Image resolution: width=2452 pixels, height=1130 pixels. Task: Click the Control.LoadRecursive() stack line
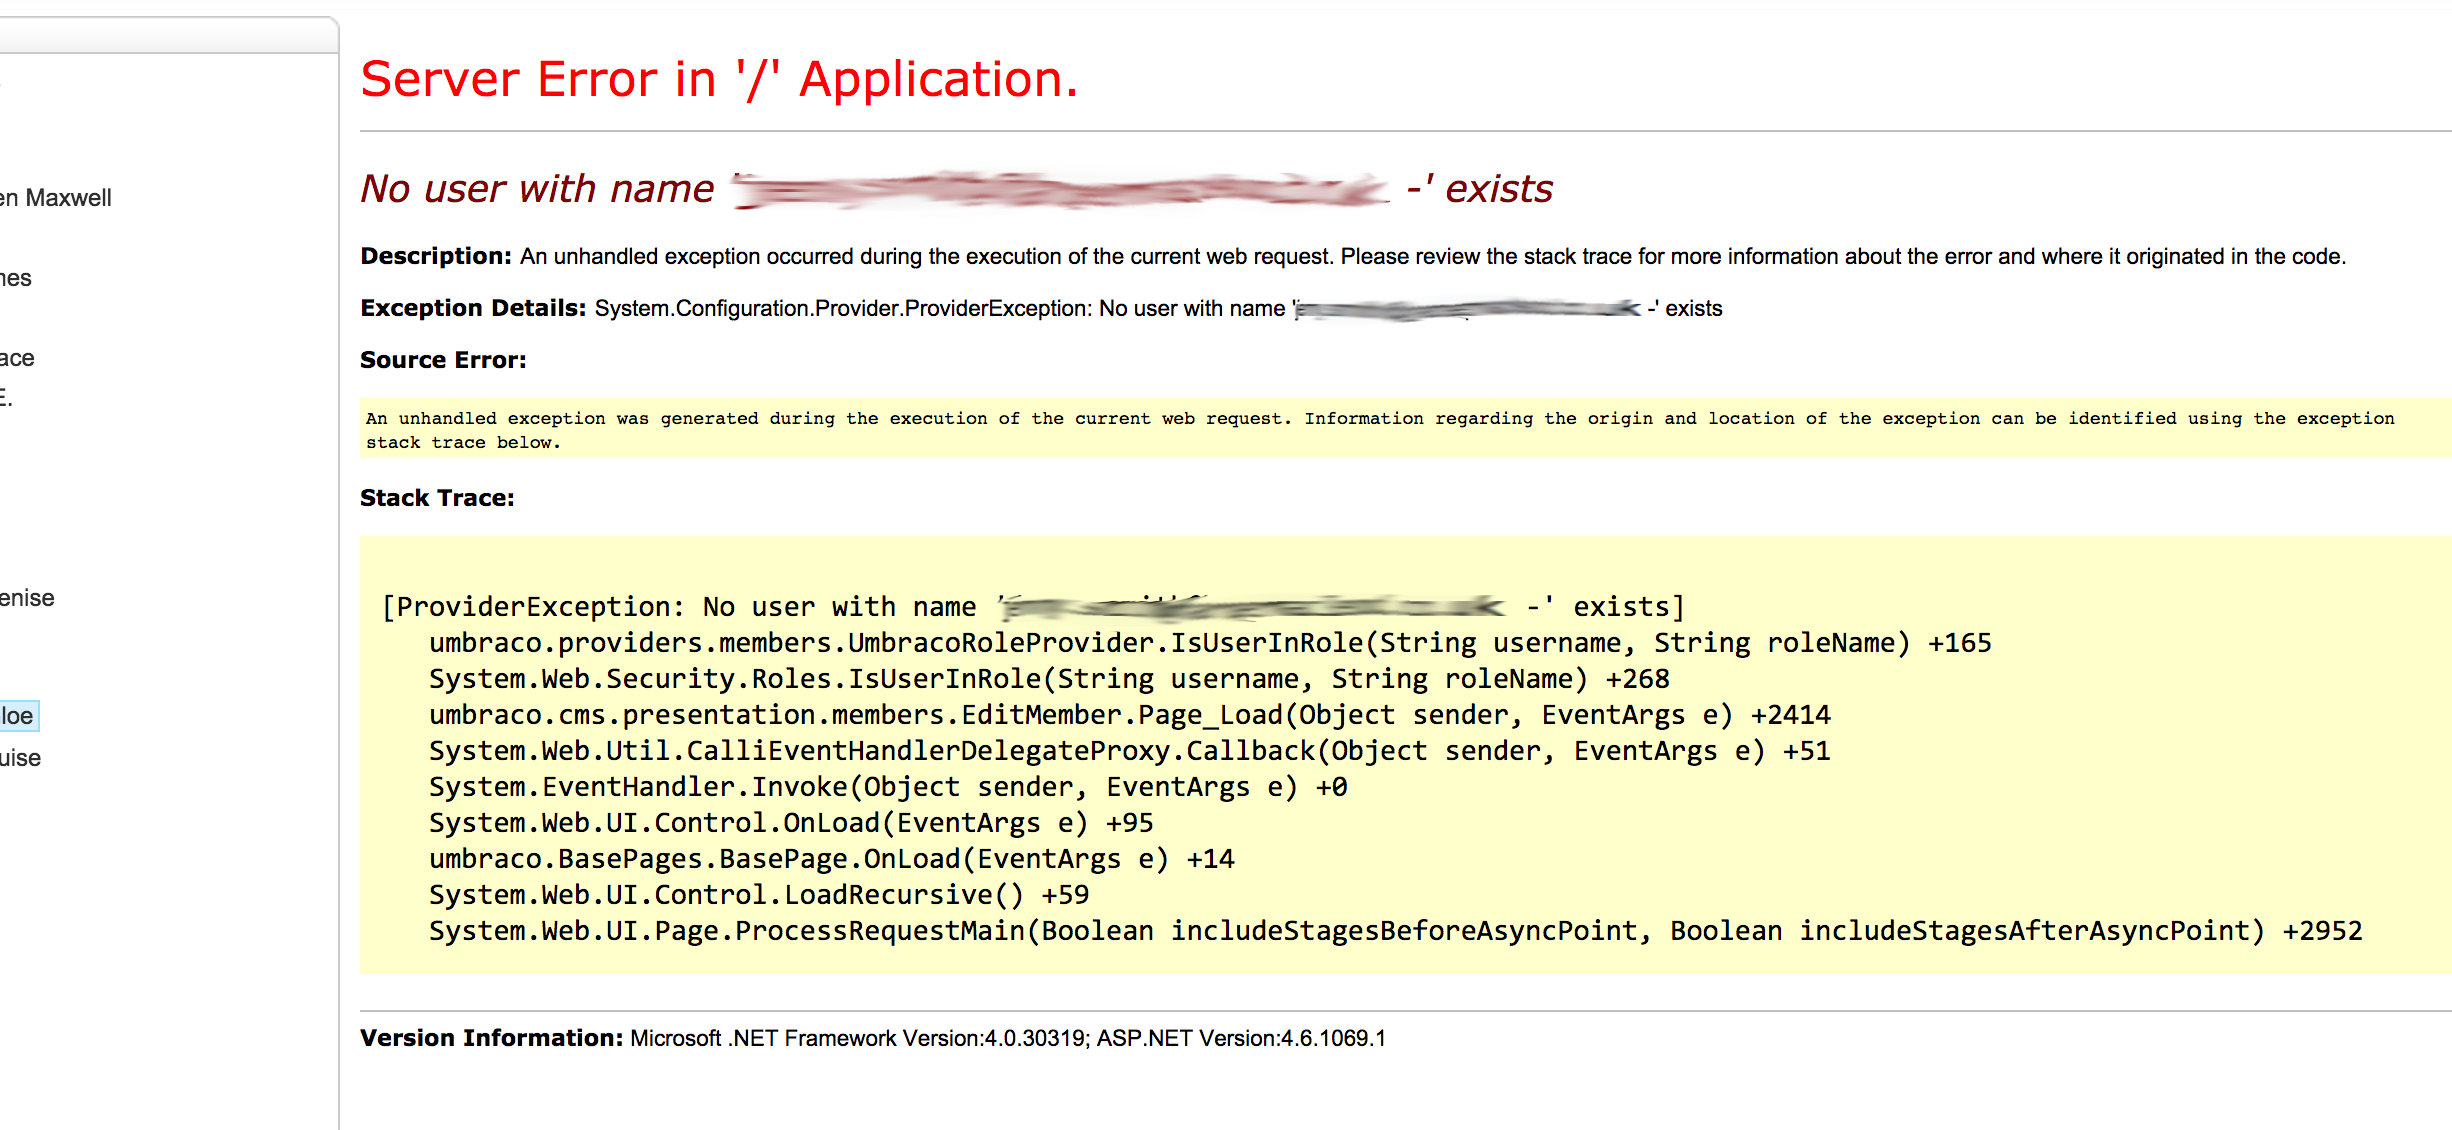pyautogui.click(x=759, y=895)
